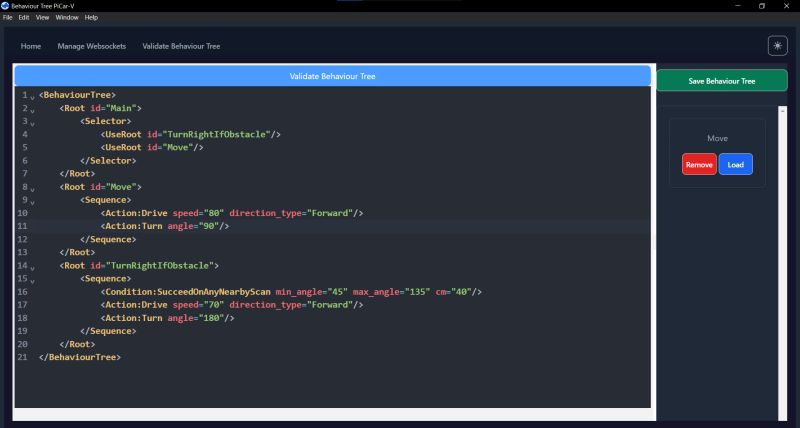The height and width of the screenshot is (428, 800).
Task: Click the min_angle="45" attribute
Action: point(312,292)
